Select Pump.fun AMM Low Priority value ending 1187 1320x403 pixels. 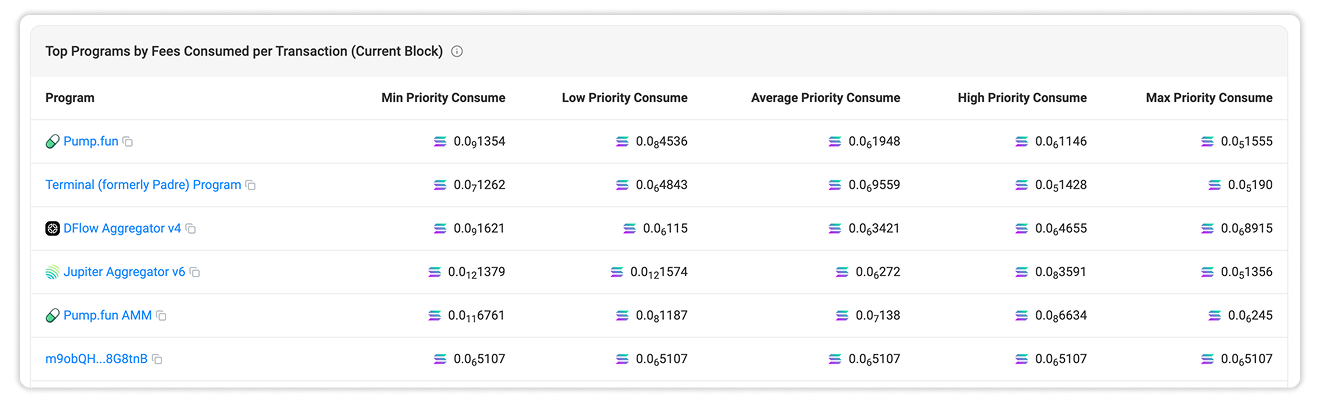click(662, 316)
